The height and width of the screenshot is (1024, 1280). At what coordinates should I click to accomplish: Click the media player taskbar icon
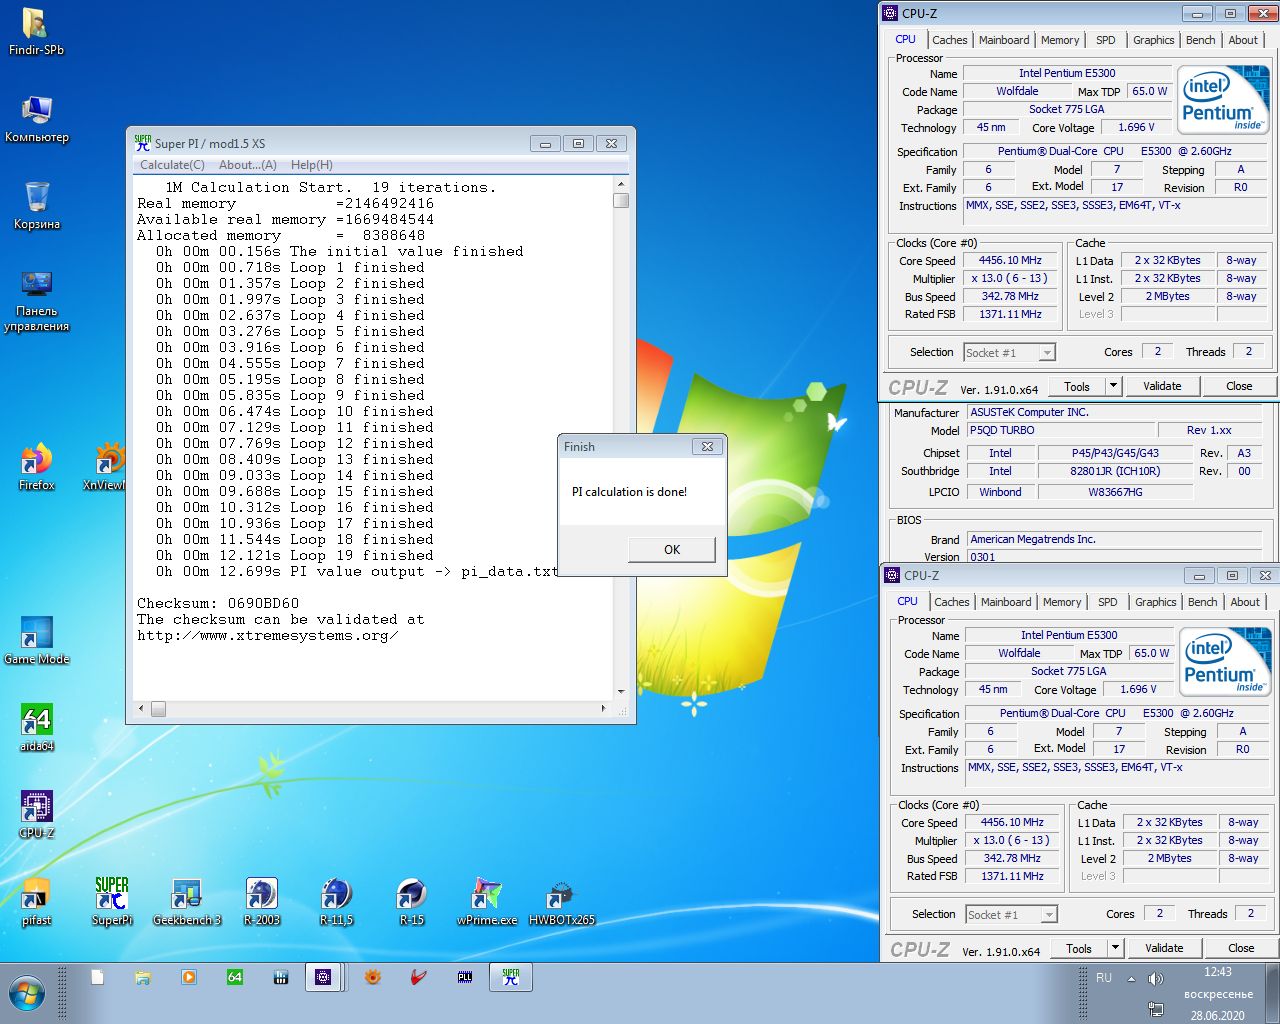click(189, 977)
